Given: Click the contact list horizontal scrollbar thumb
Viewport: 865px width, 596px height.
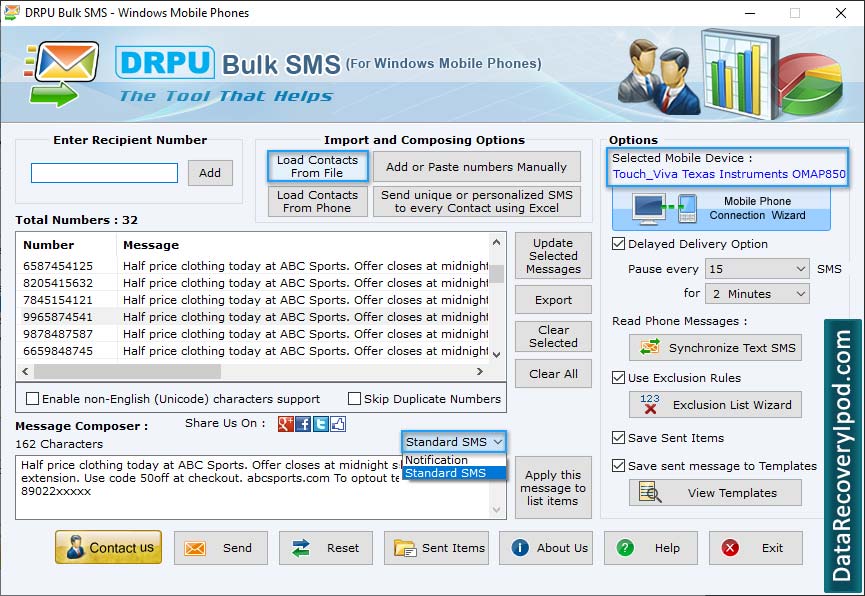Looking at the screenshot, I should [127, 371].
